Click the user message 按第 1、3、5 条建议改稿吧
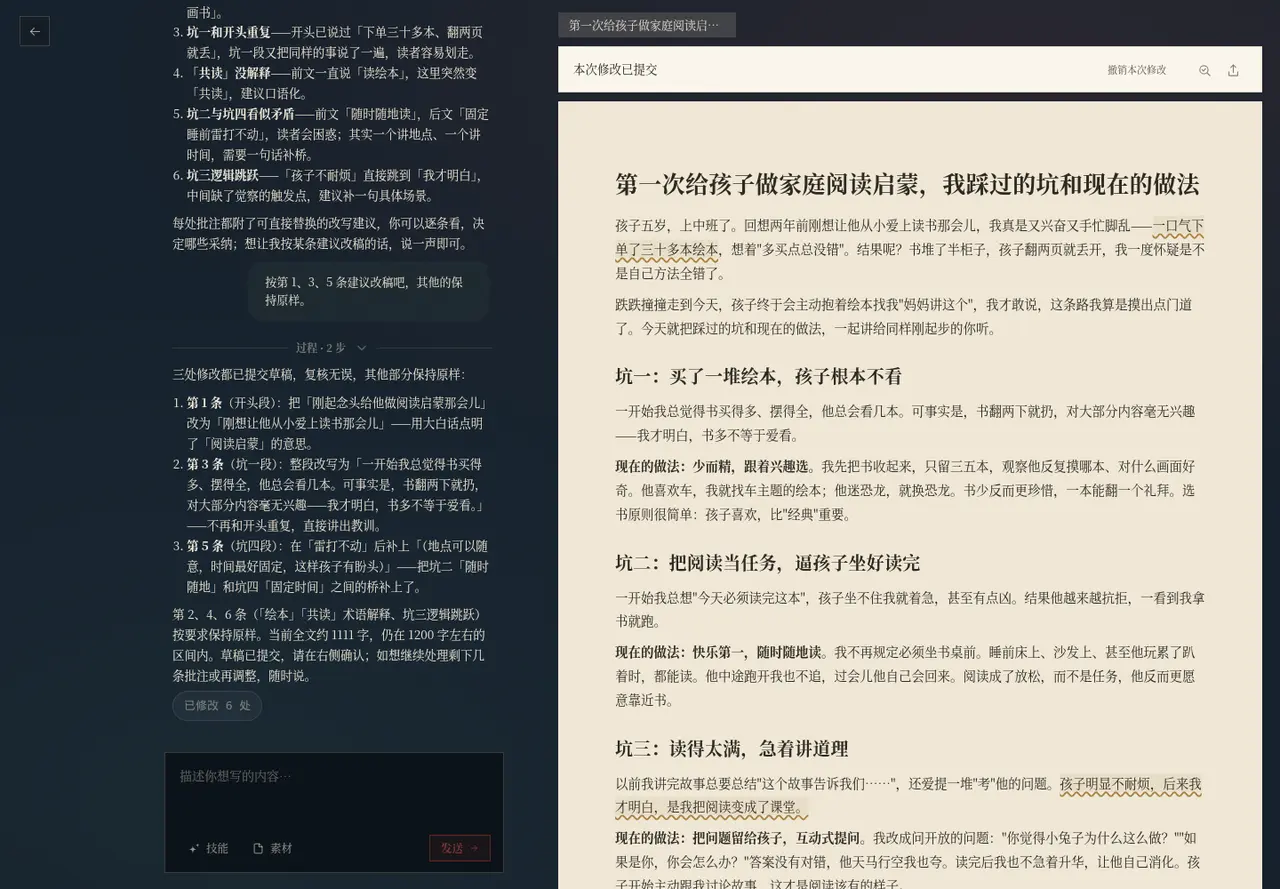The image size is (1280, 889). tap(368, 291)
